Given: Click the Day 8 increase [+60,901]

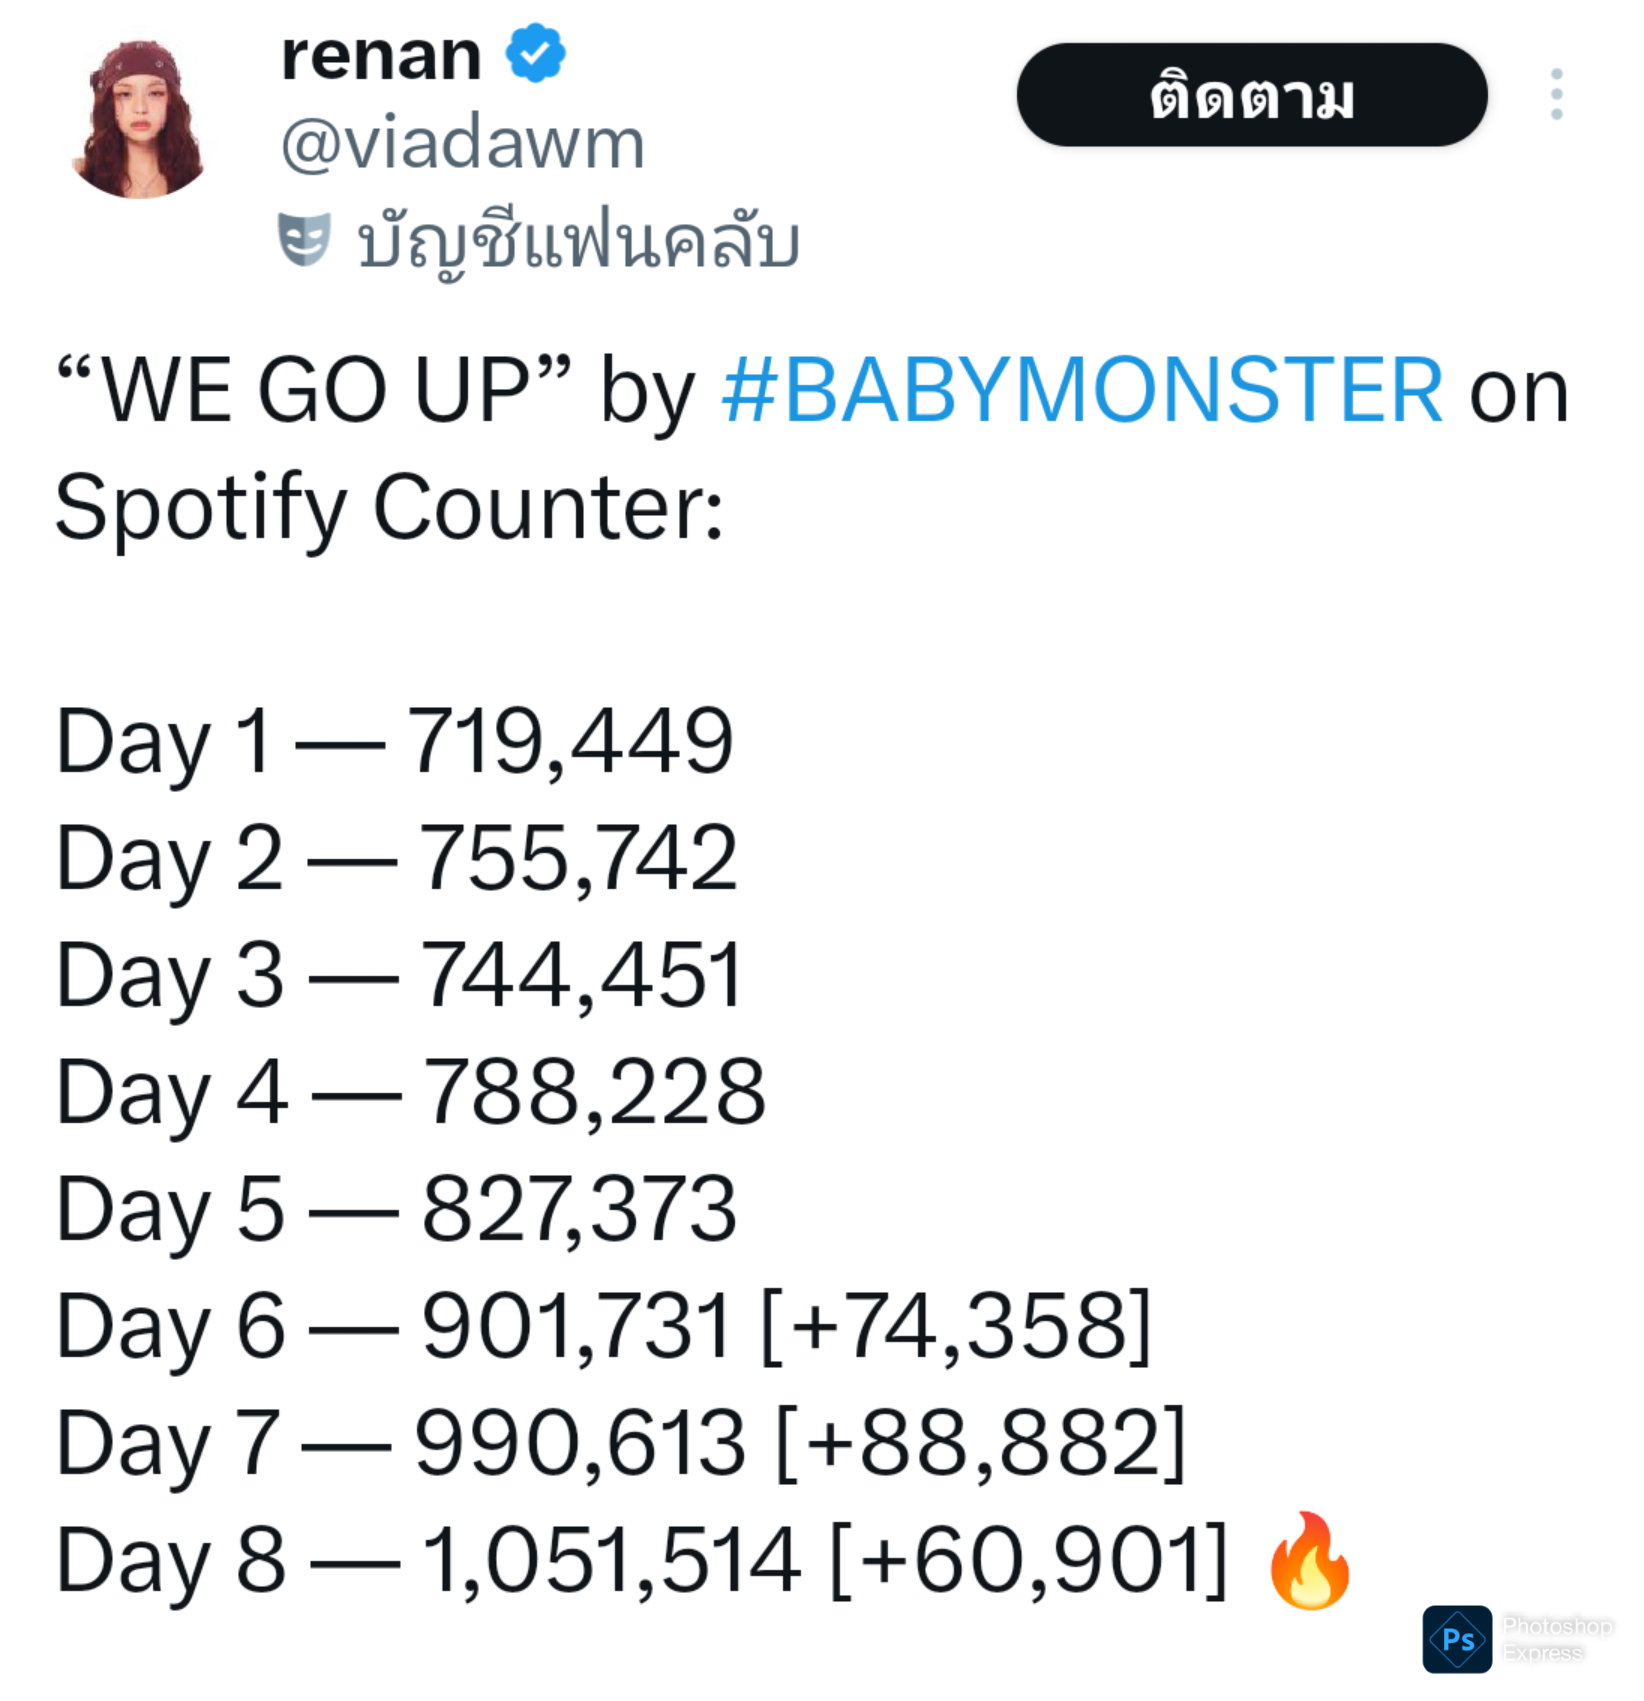Looking at the screenshot, I should [x=1028, y=1560].
